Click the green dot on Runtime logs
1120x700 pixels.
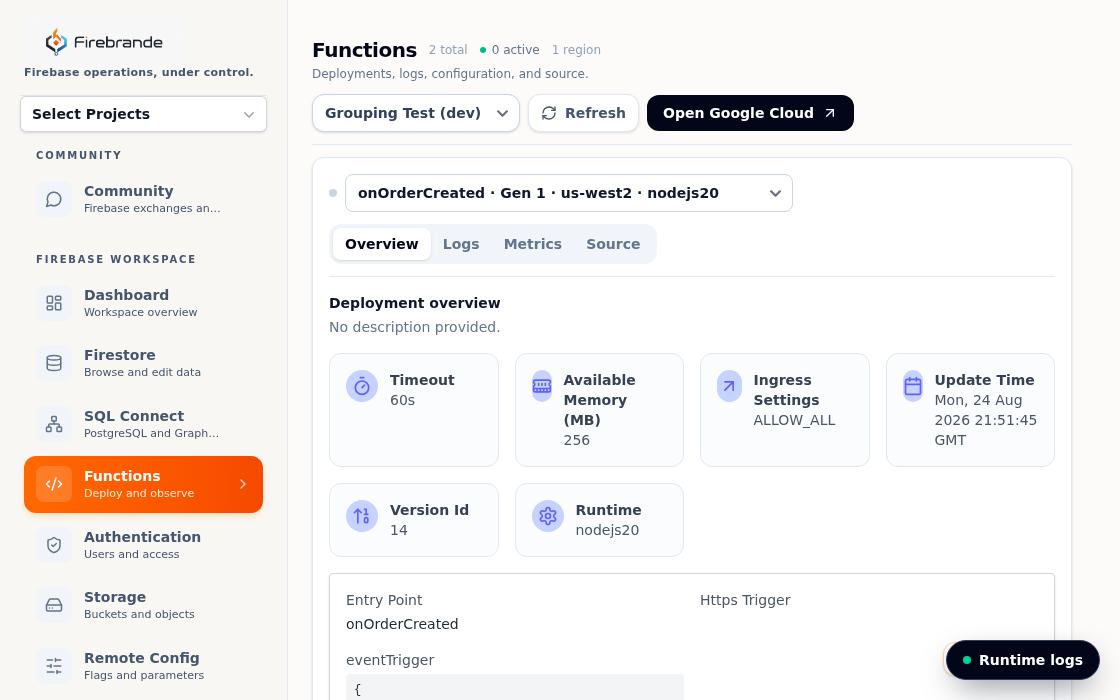click(x=966, y=660)
